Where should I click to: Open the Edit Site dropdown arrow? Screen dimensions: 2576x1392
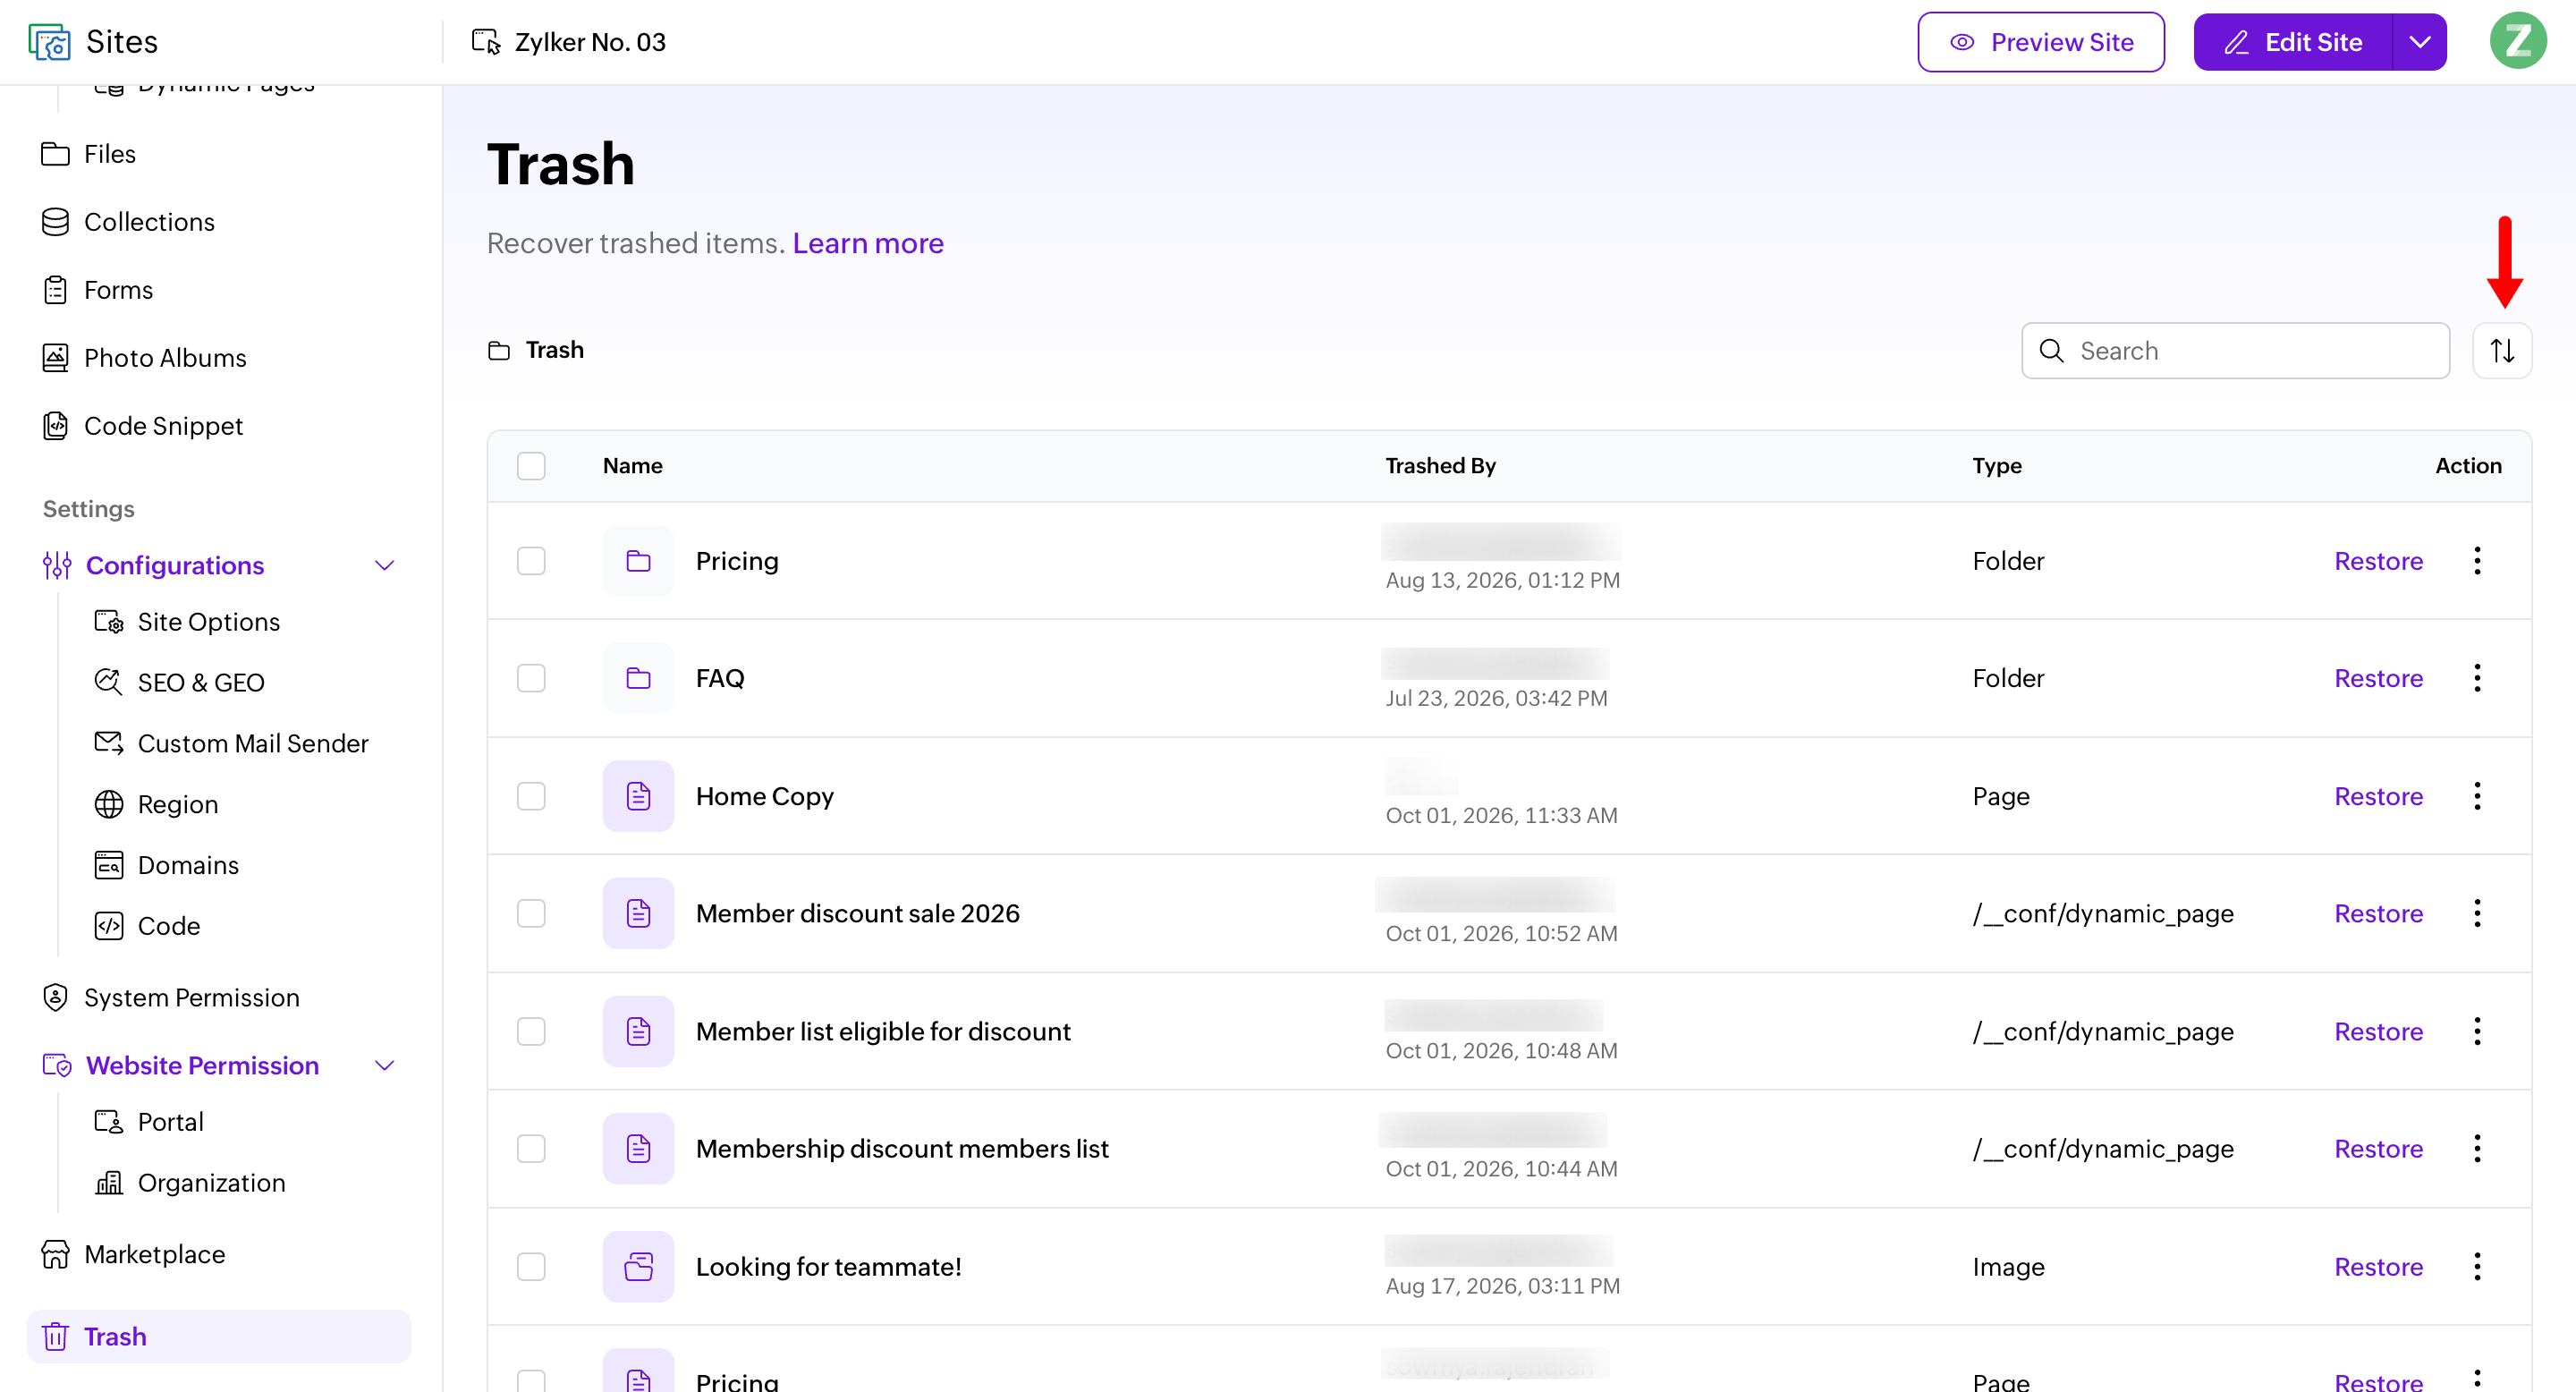2419,42
